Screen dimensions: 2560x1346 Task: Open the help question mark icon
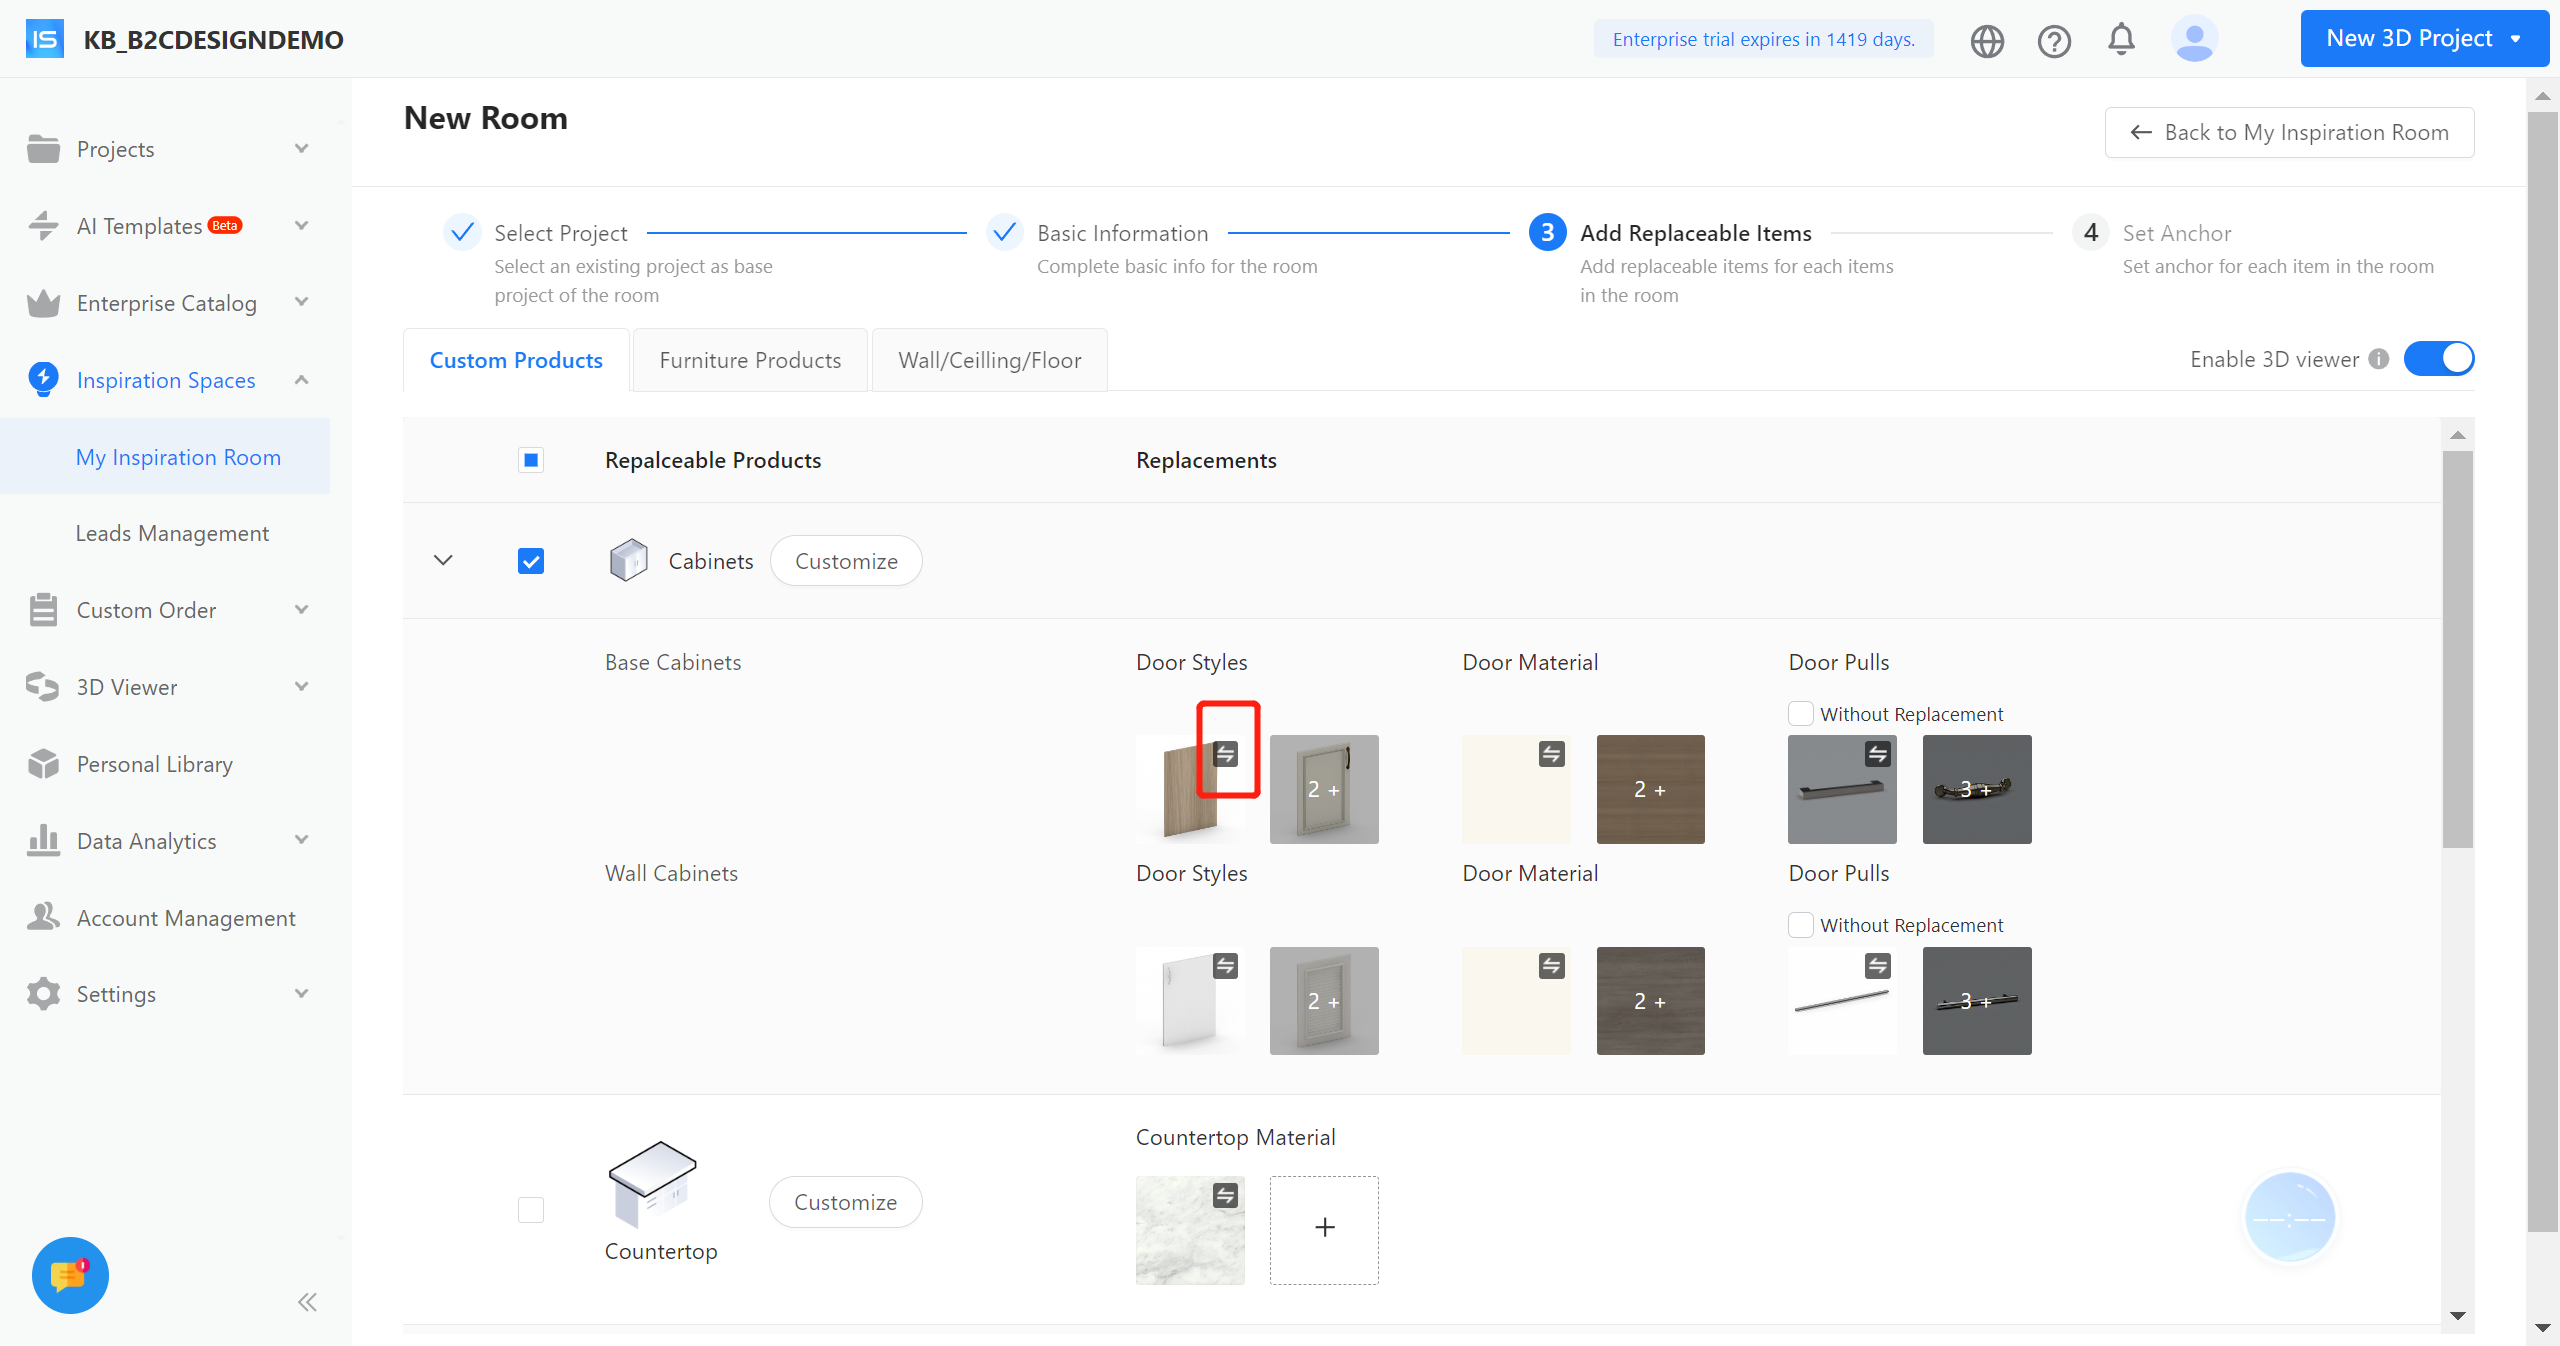(x=2054, y=40)
